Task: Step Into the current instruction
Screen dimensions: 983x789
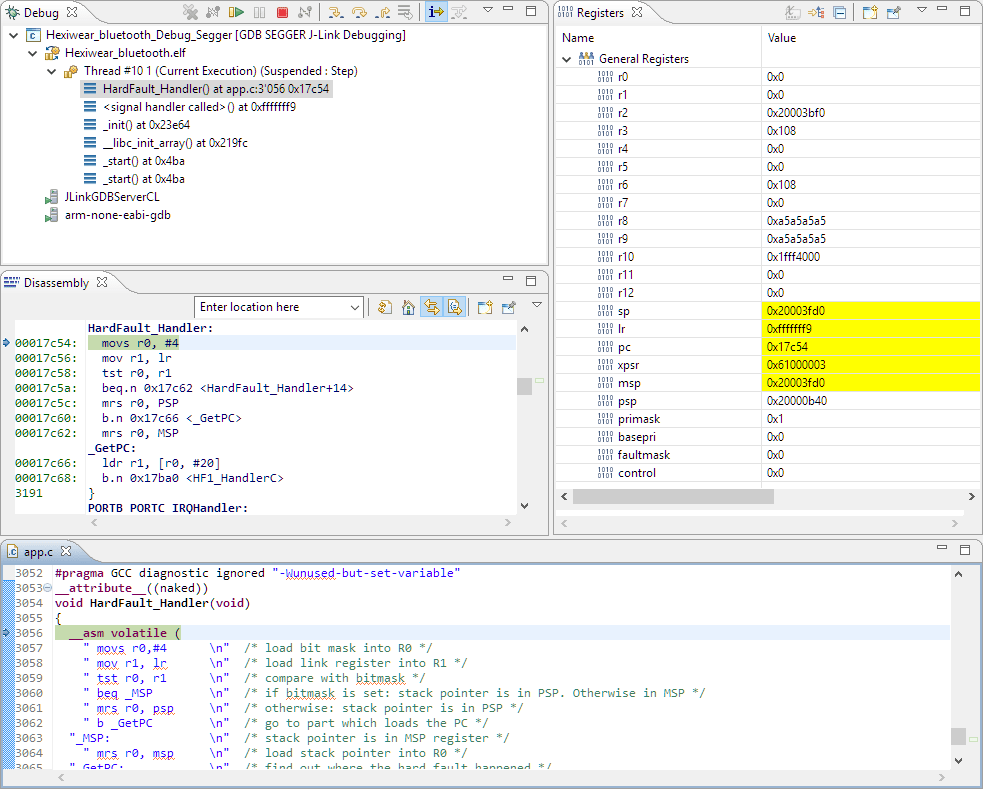Action: click(337, 13)
